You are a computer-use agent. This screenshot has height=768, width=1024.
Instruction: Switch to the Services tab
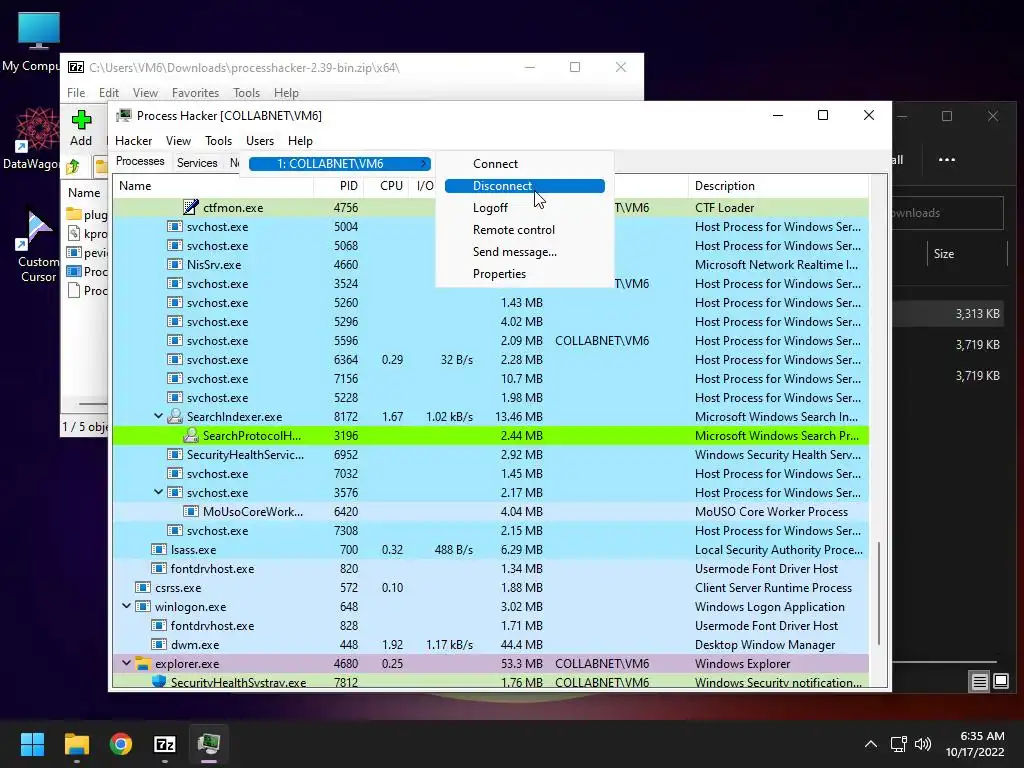click(x=197, y=163)
